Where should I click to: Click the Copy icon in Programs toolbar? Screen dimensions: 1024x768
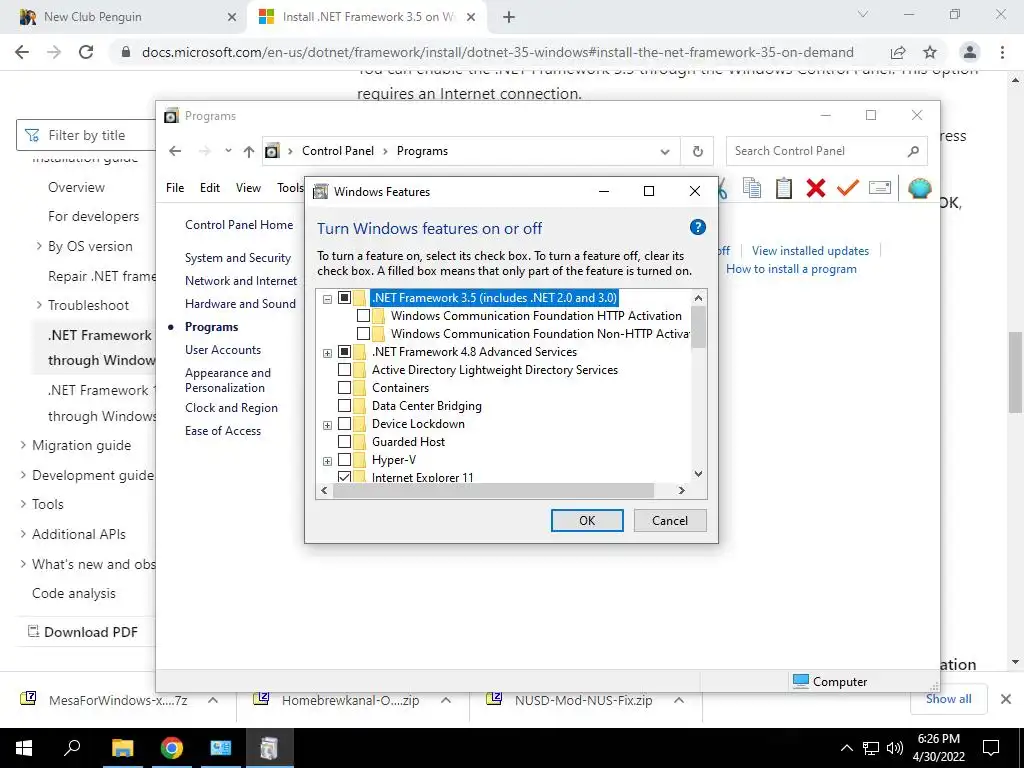click(752, 188)
